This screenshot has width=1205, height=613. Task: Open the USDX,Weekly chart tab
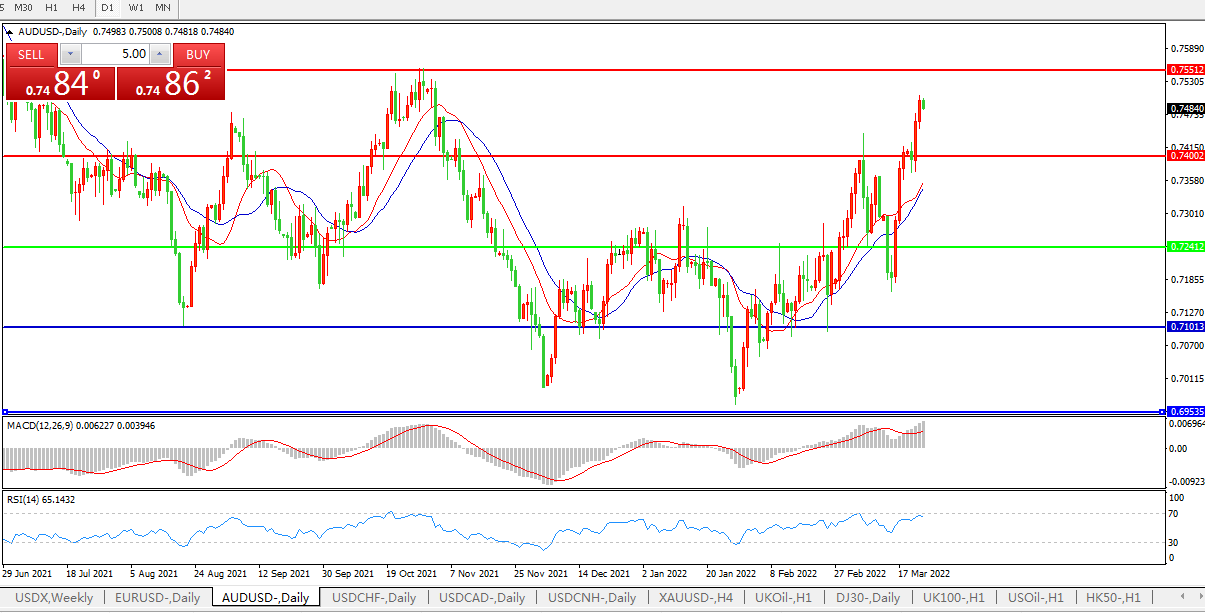(53, 598)
